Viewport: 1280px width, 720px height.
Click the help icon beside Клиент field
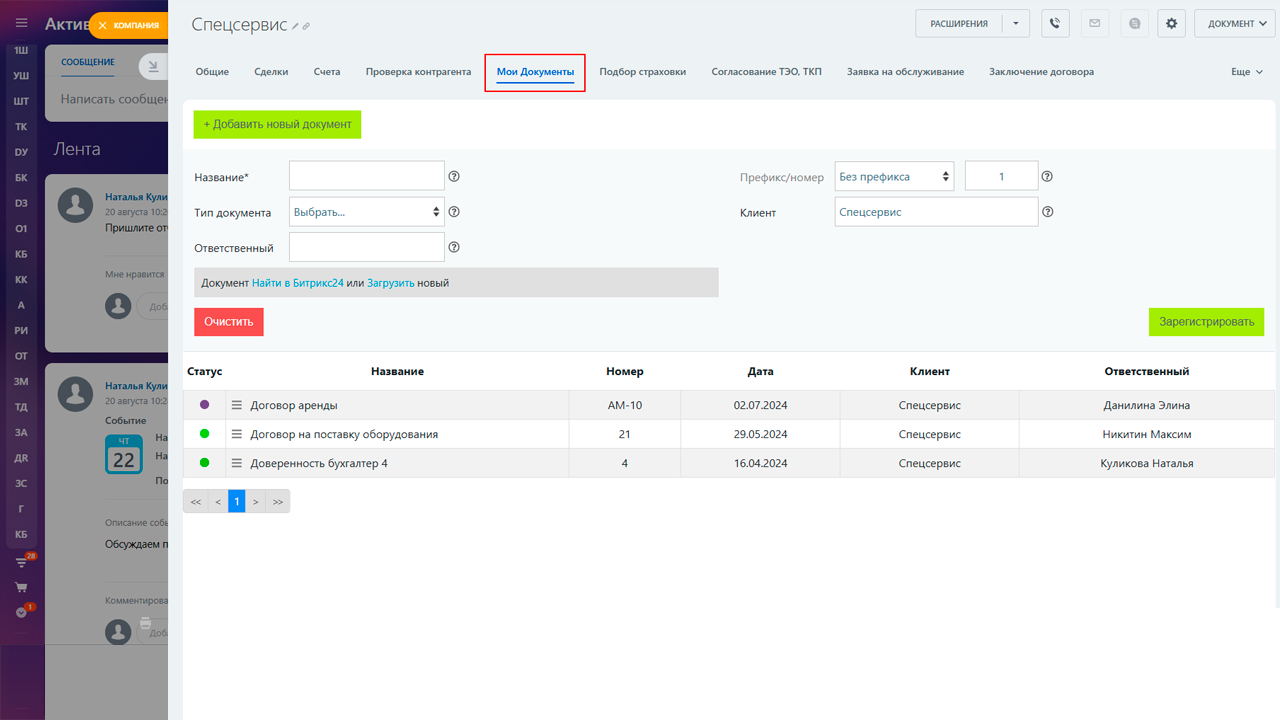pyautogui.click(x=1047, y=212)
